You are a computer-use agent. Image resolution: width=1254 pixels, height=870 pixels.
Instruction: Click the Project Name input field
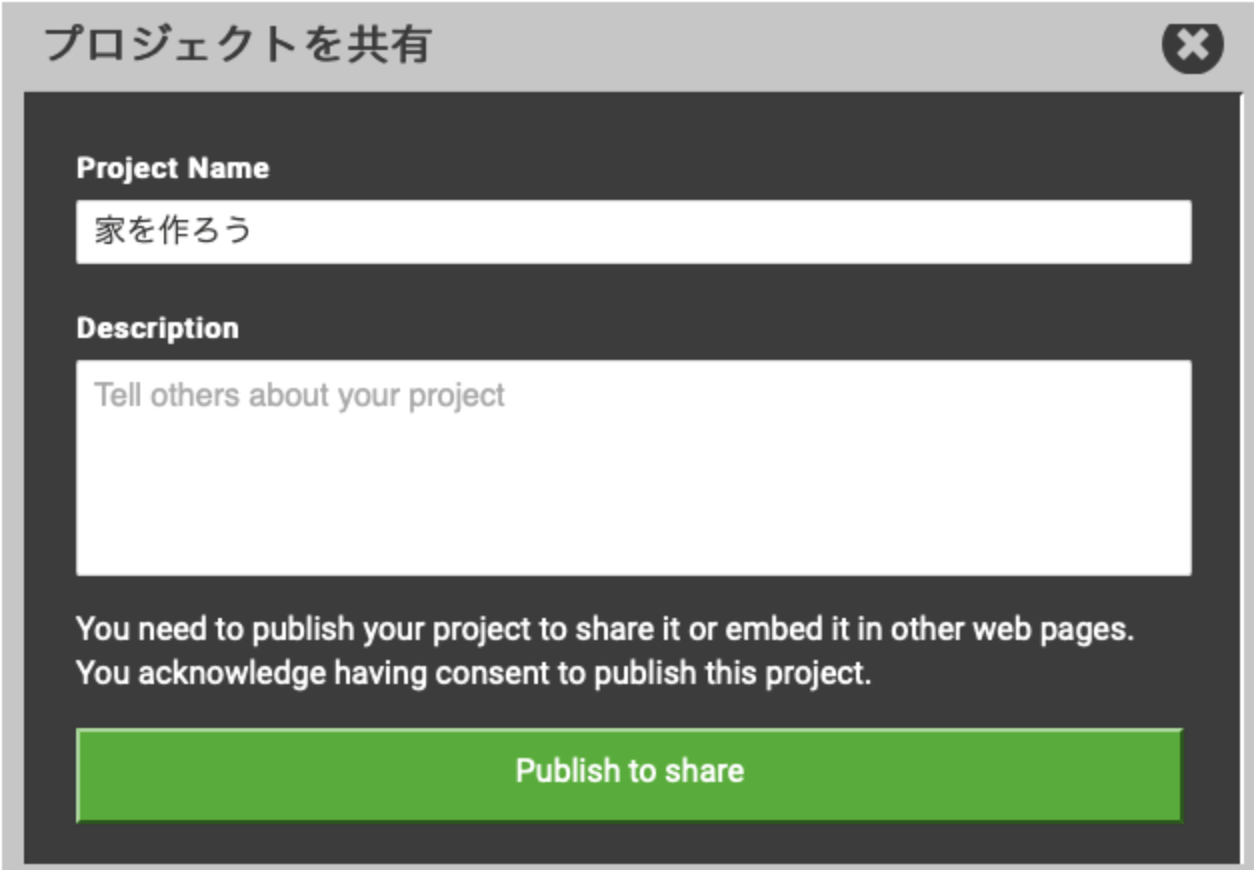coord(633,232)
